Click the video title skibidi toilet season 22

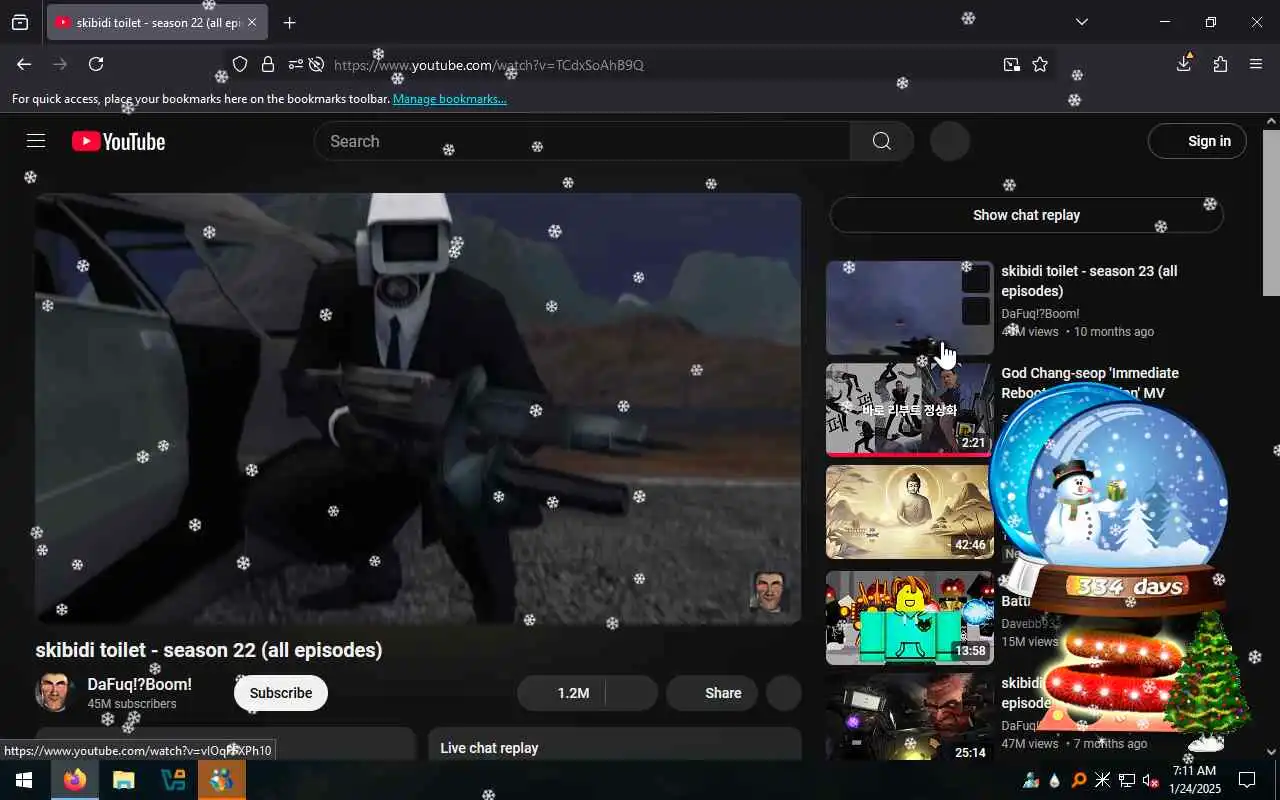tap(209, 650)
